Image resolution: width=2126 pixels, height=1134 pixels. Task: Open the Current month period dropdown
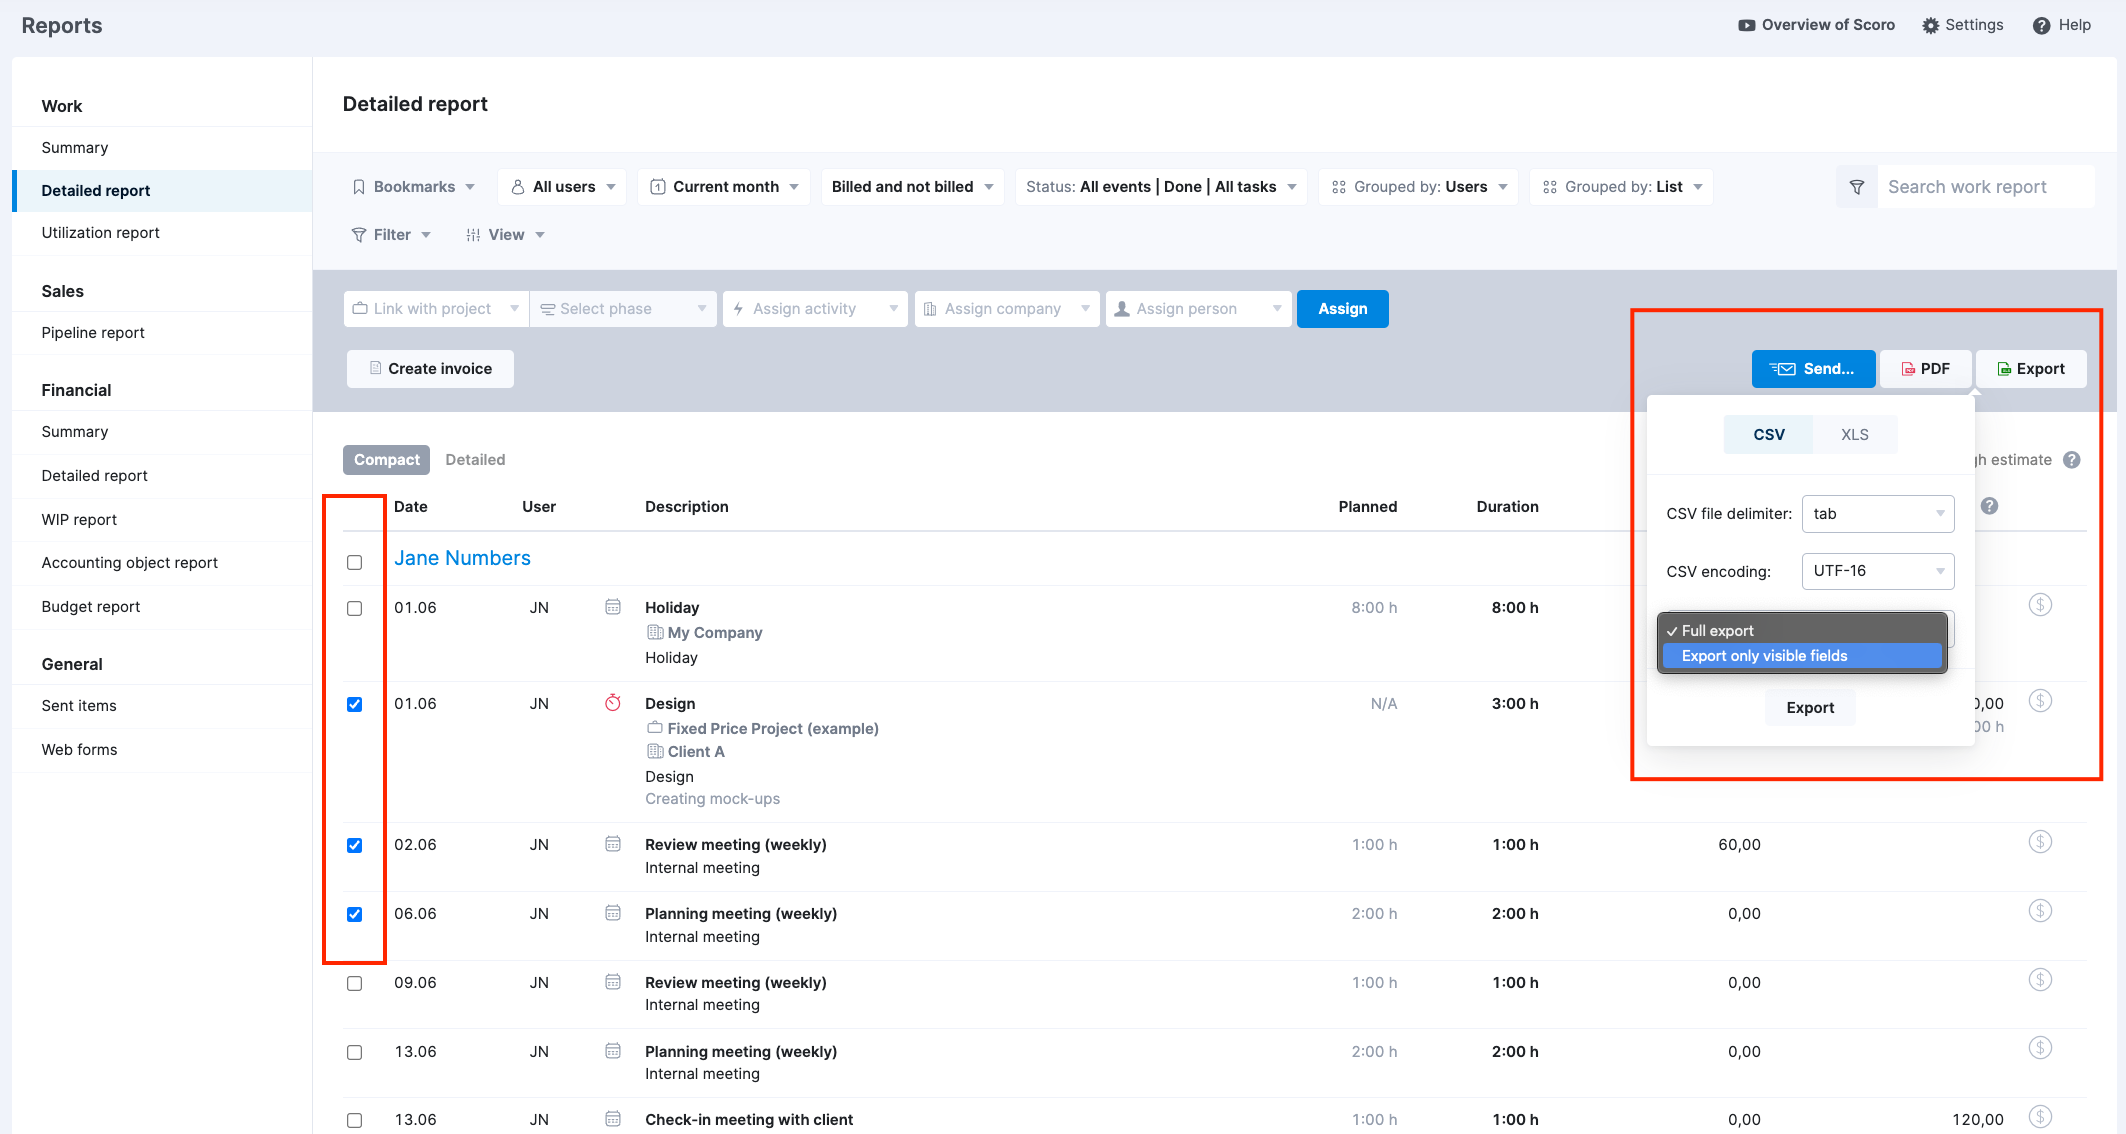[724, 187]
